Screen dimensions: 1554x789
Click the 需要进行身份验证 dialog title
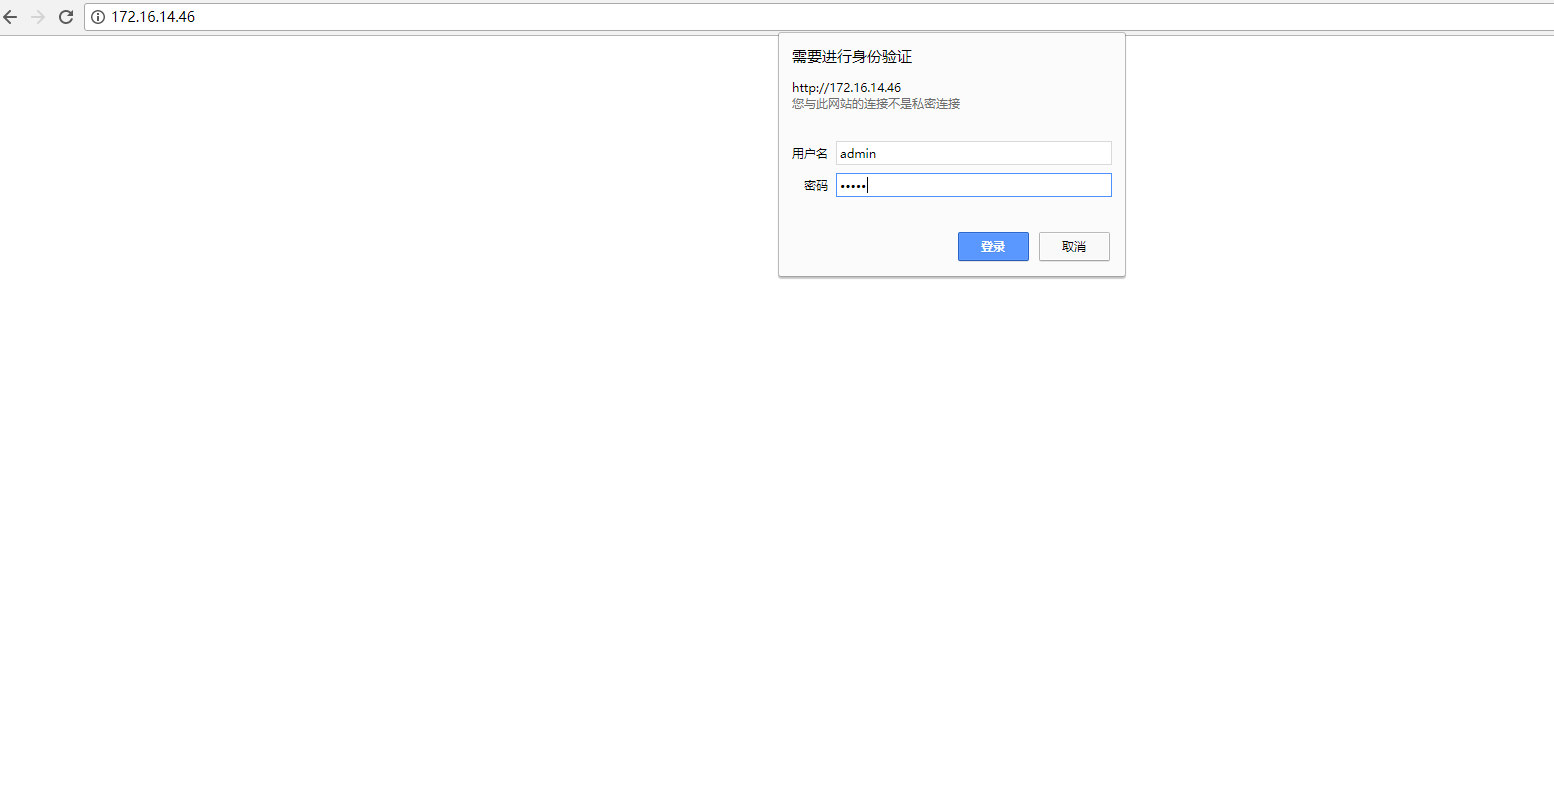tap(851, 57)
